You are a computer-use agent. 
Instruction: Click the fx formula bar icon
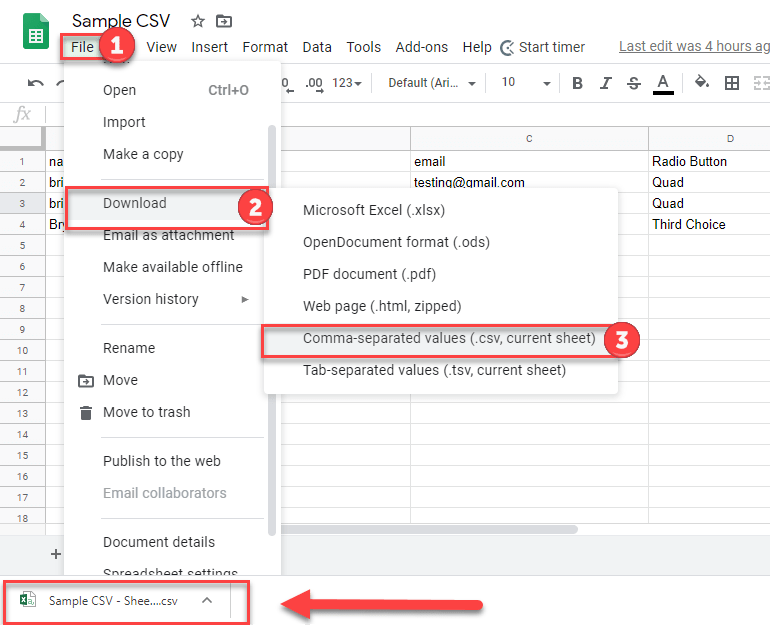coord(23,114)
